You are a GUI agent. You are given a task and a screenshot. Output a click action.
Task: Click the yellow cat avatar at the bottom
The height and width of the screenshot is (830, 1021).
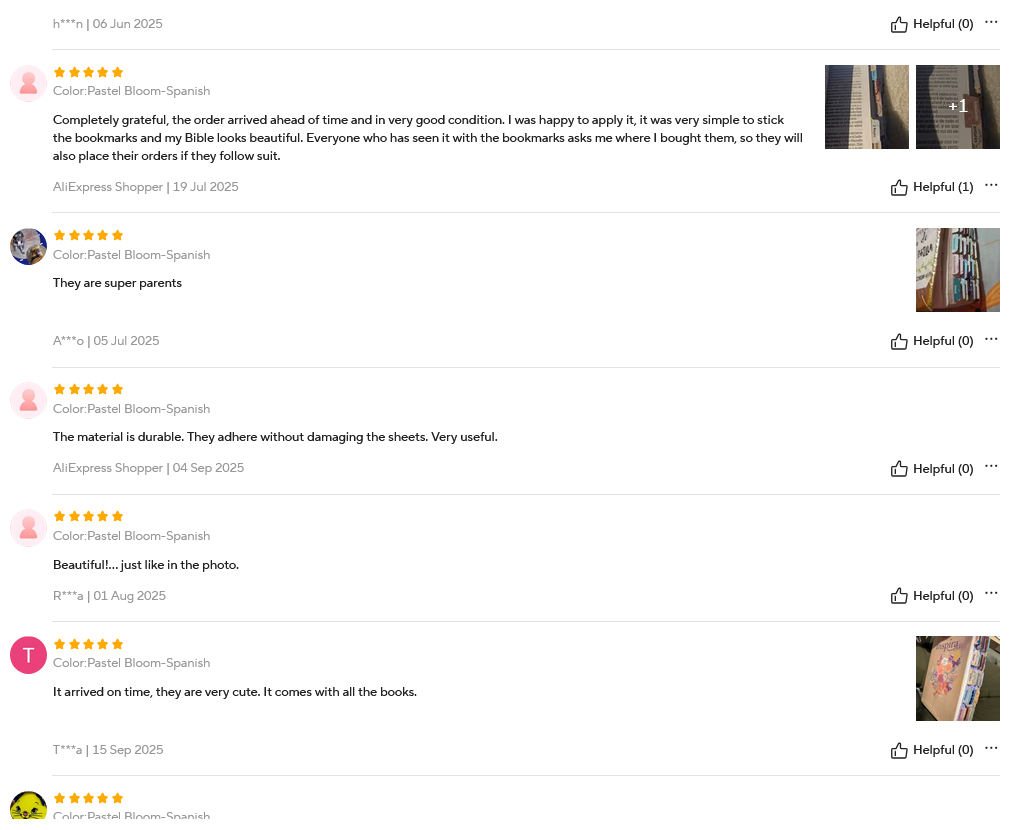click(x=28, y=808)
